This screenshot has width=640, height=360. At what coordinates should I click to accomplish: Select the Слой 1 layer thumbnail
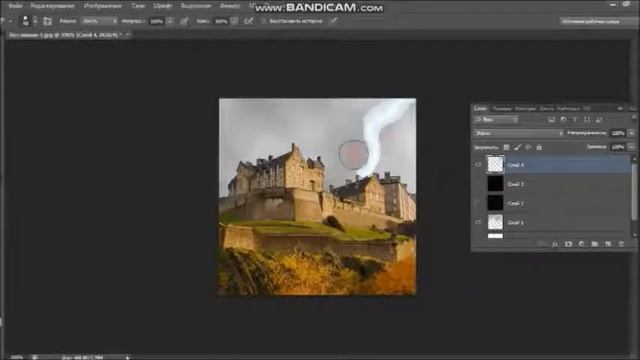pyautogui.click(x=495, y=222)
